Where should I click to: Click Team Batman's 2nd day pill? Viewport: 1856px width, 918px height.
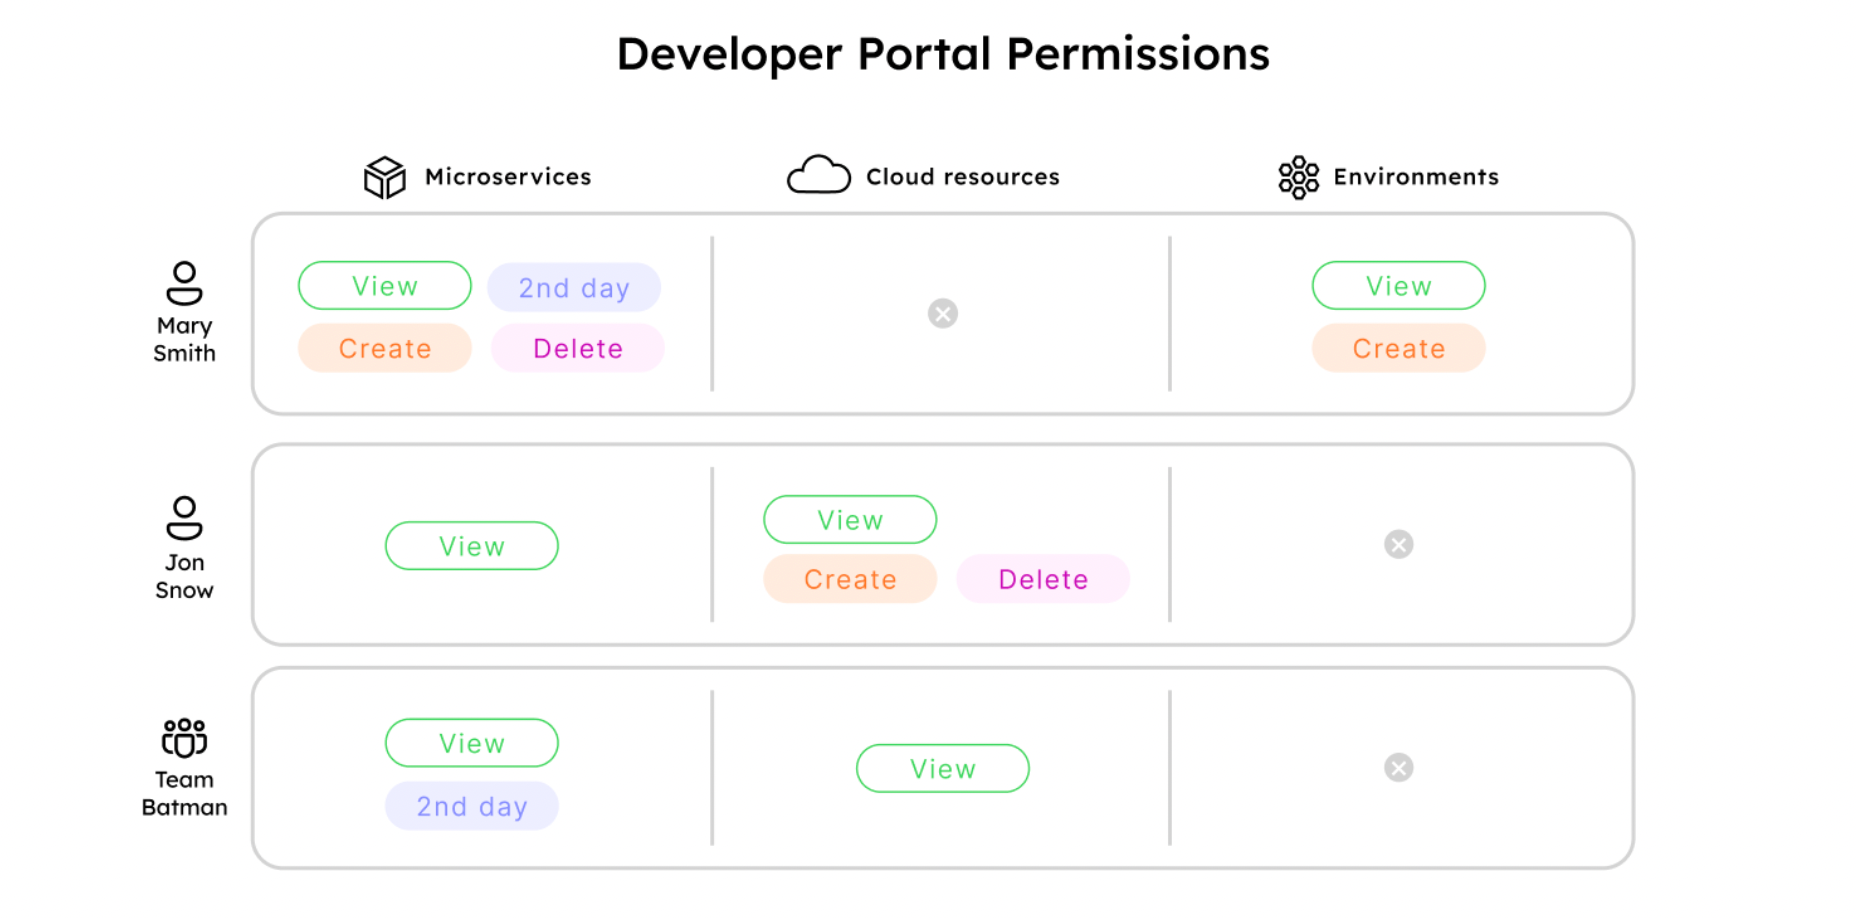(x=472, y=806)
